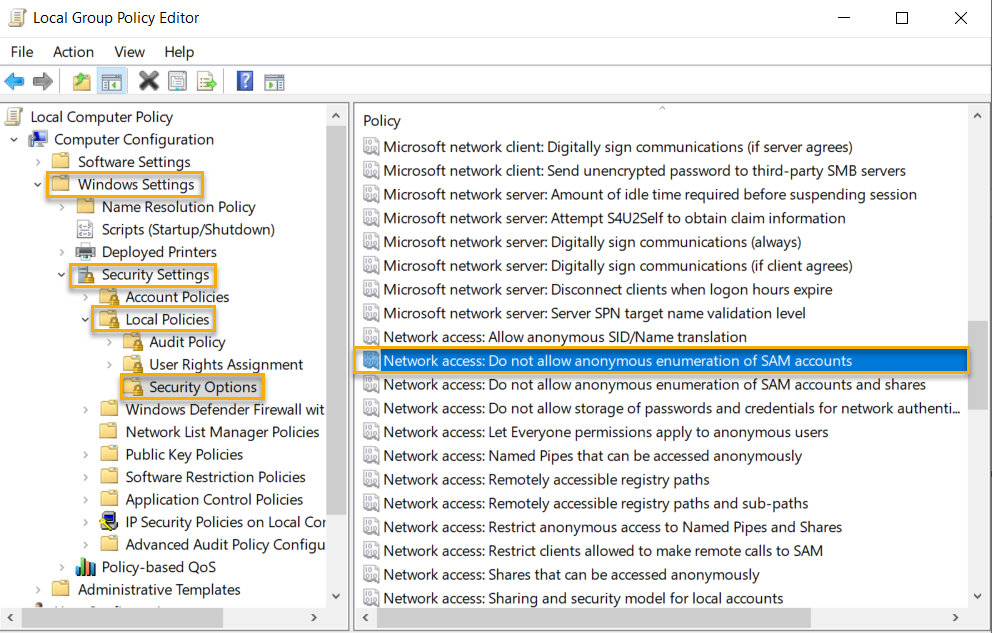Show the action pane using the rightmost toolbar icon

(x=274, y=81)
